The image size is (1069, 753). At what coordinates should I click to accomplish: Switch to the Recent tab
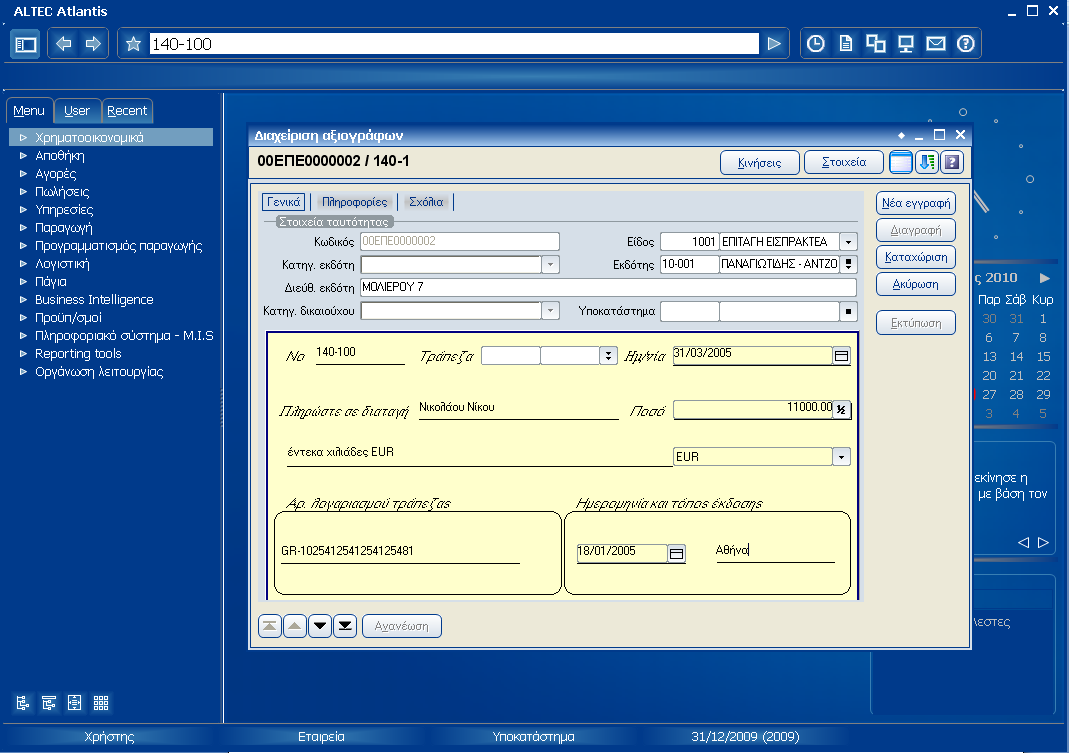pos(127,110)
